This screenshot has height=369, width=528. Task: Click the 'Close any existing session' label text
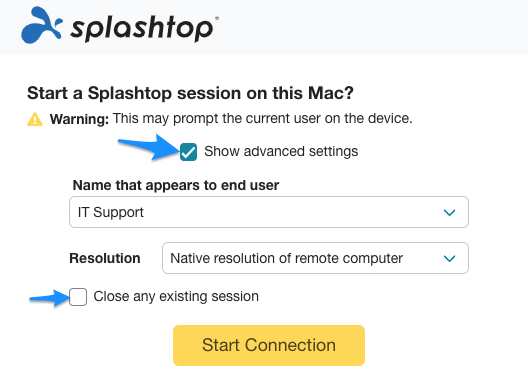176,297
